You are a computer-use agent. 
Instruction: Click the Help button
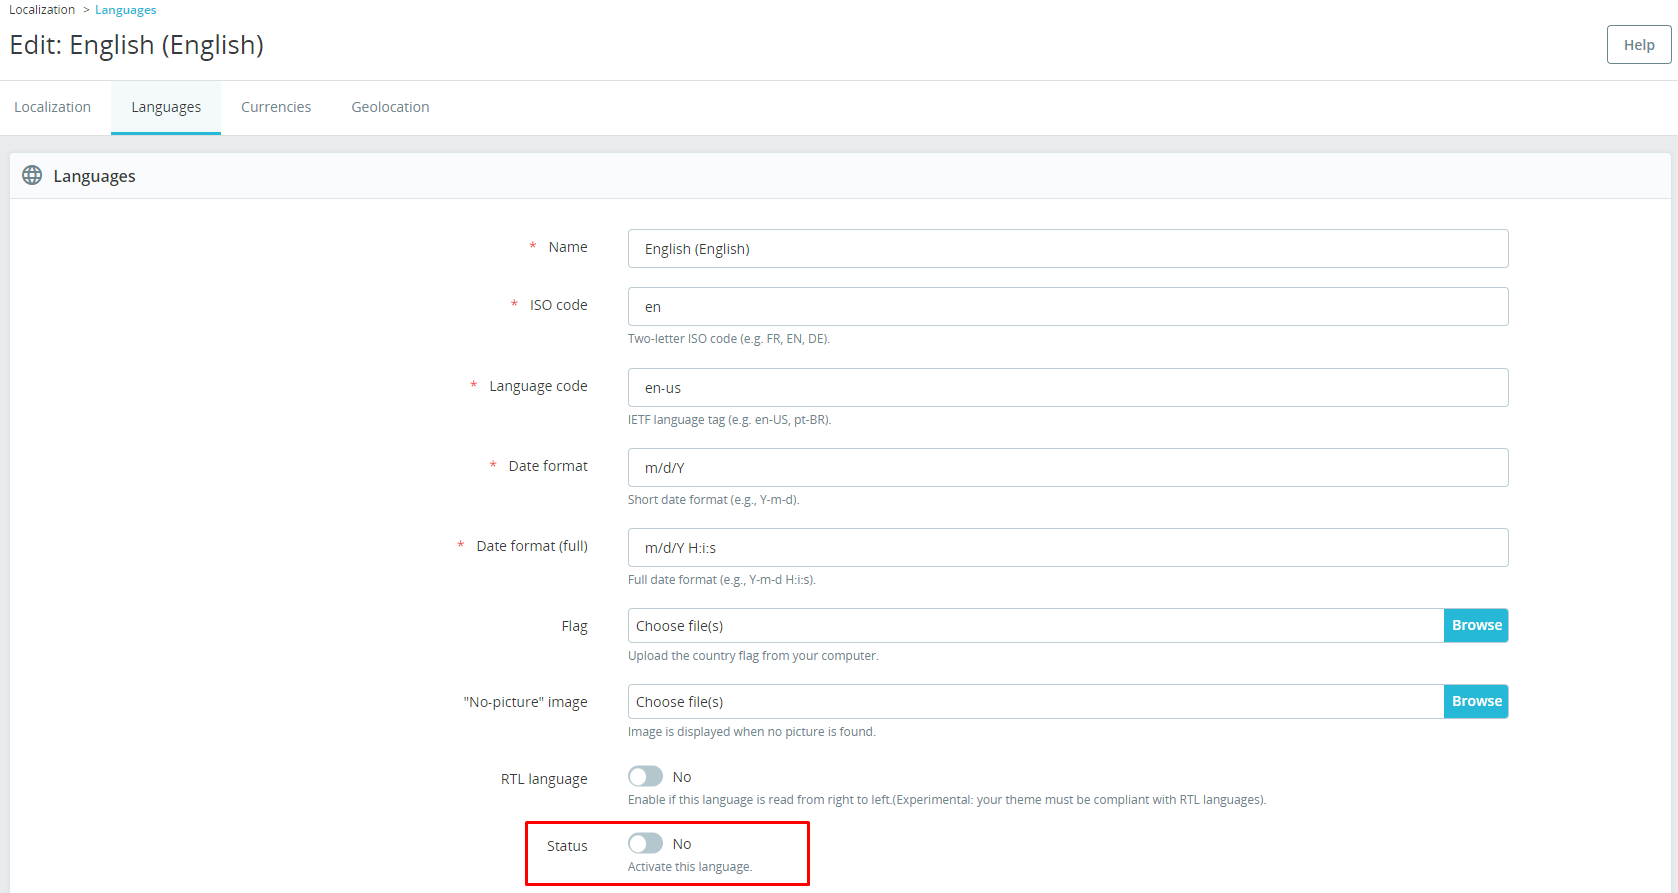[x=1638, y=45]
